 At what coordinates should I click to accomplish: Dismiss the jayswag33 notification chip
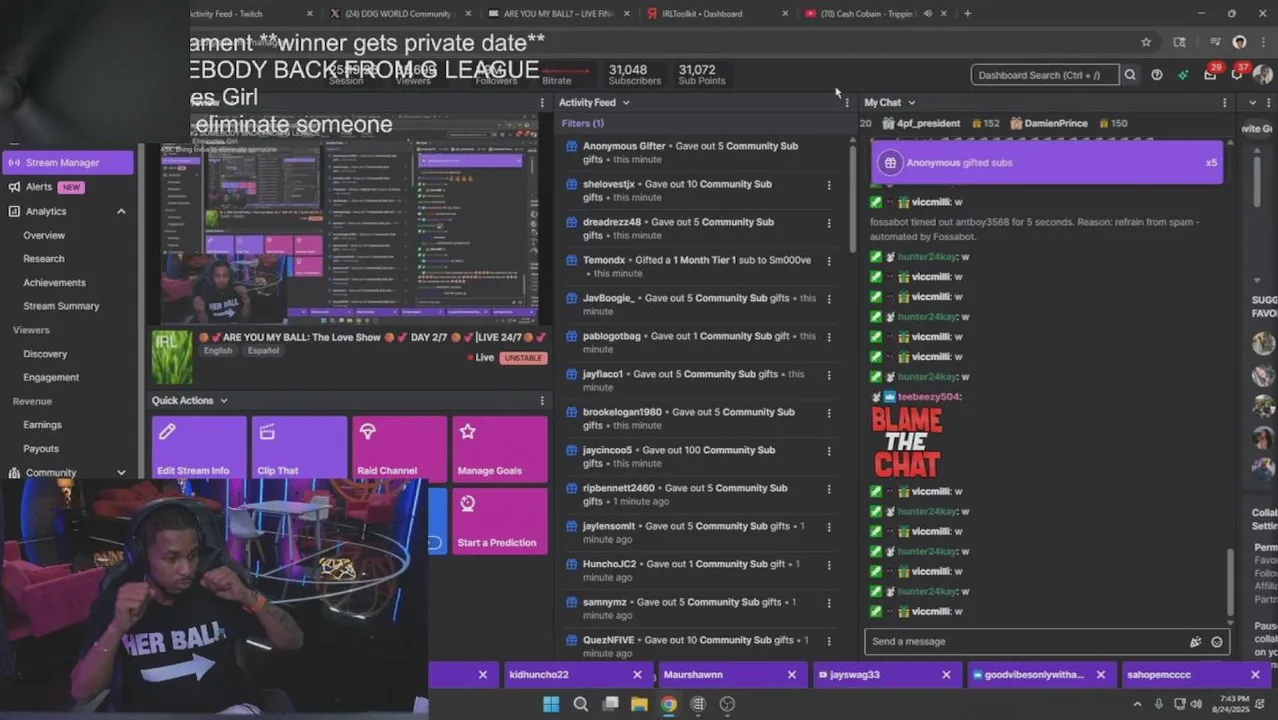coord(946,675)
